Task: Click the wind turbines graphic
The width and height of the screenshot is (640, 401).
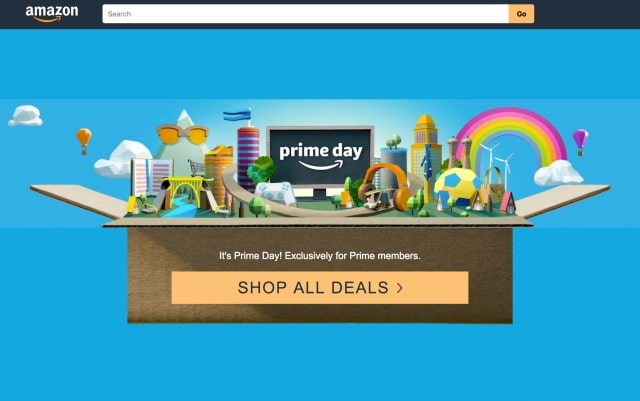Action: coord(498,162)
